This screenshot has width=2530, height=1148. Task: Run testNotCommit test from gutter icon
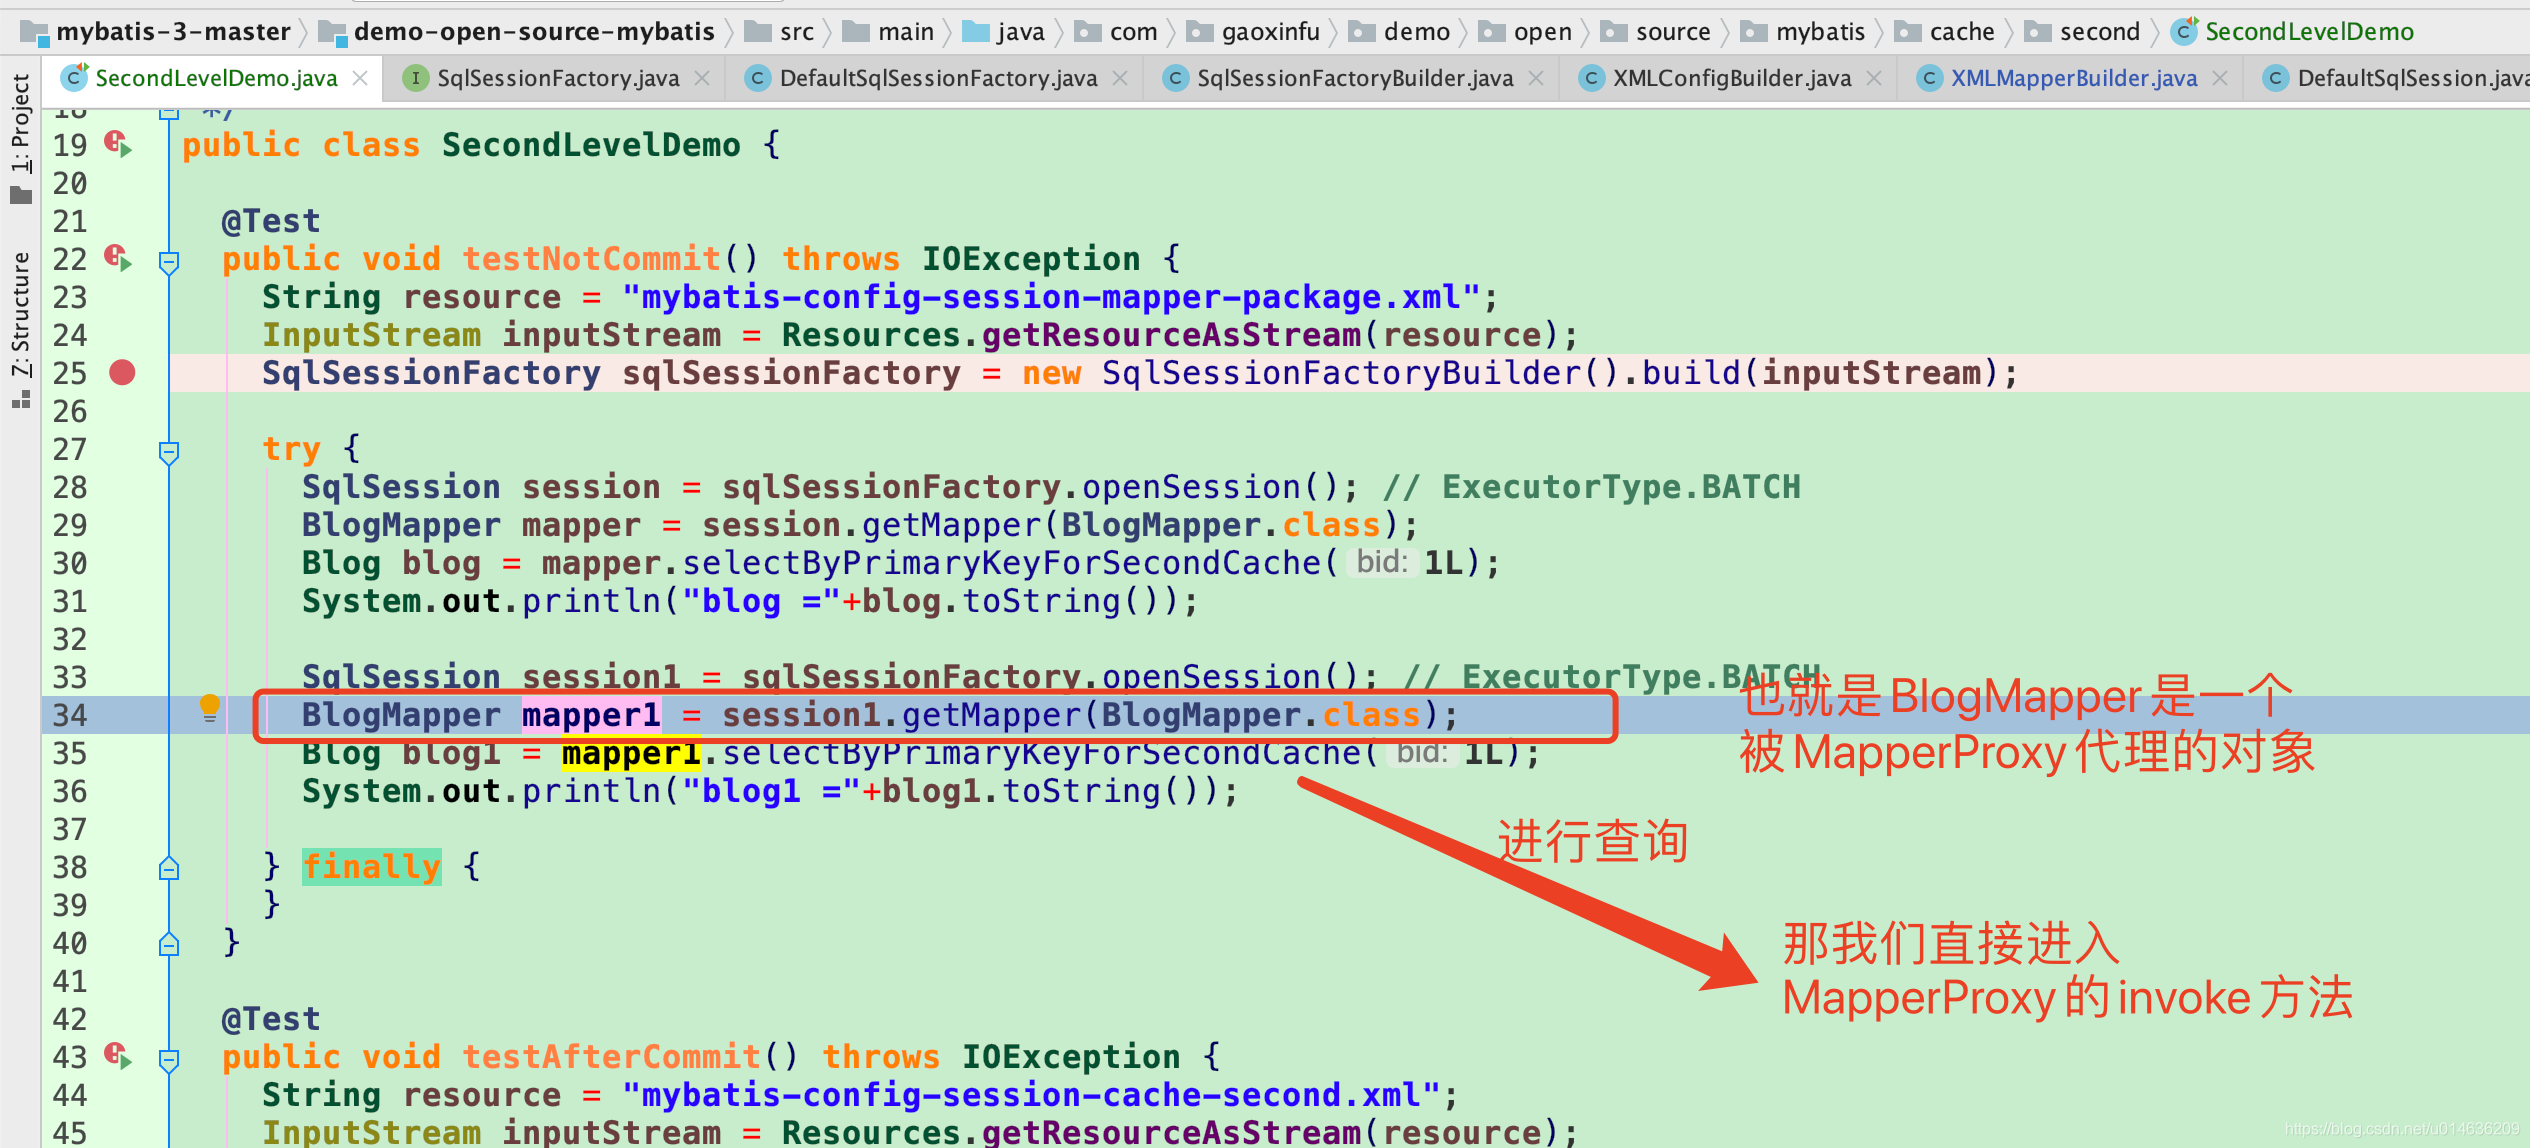(119, 259)
